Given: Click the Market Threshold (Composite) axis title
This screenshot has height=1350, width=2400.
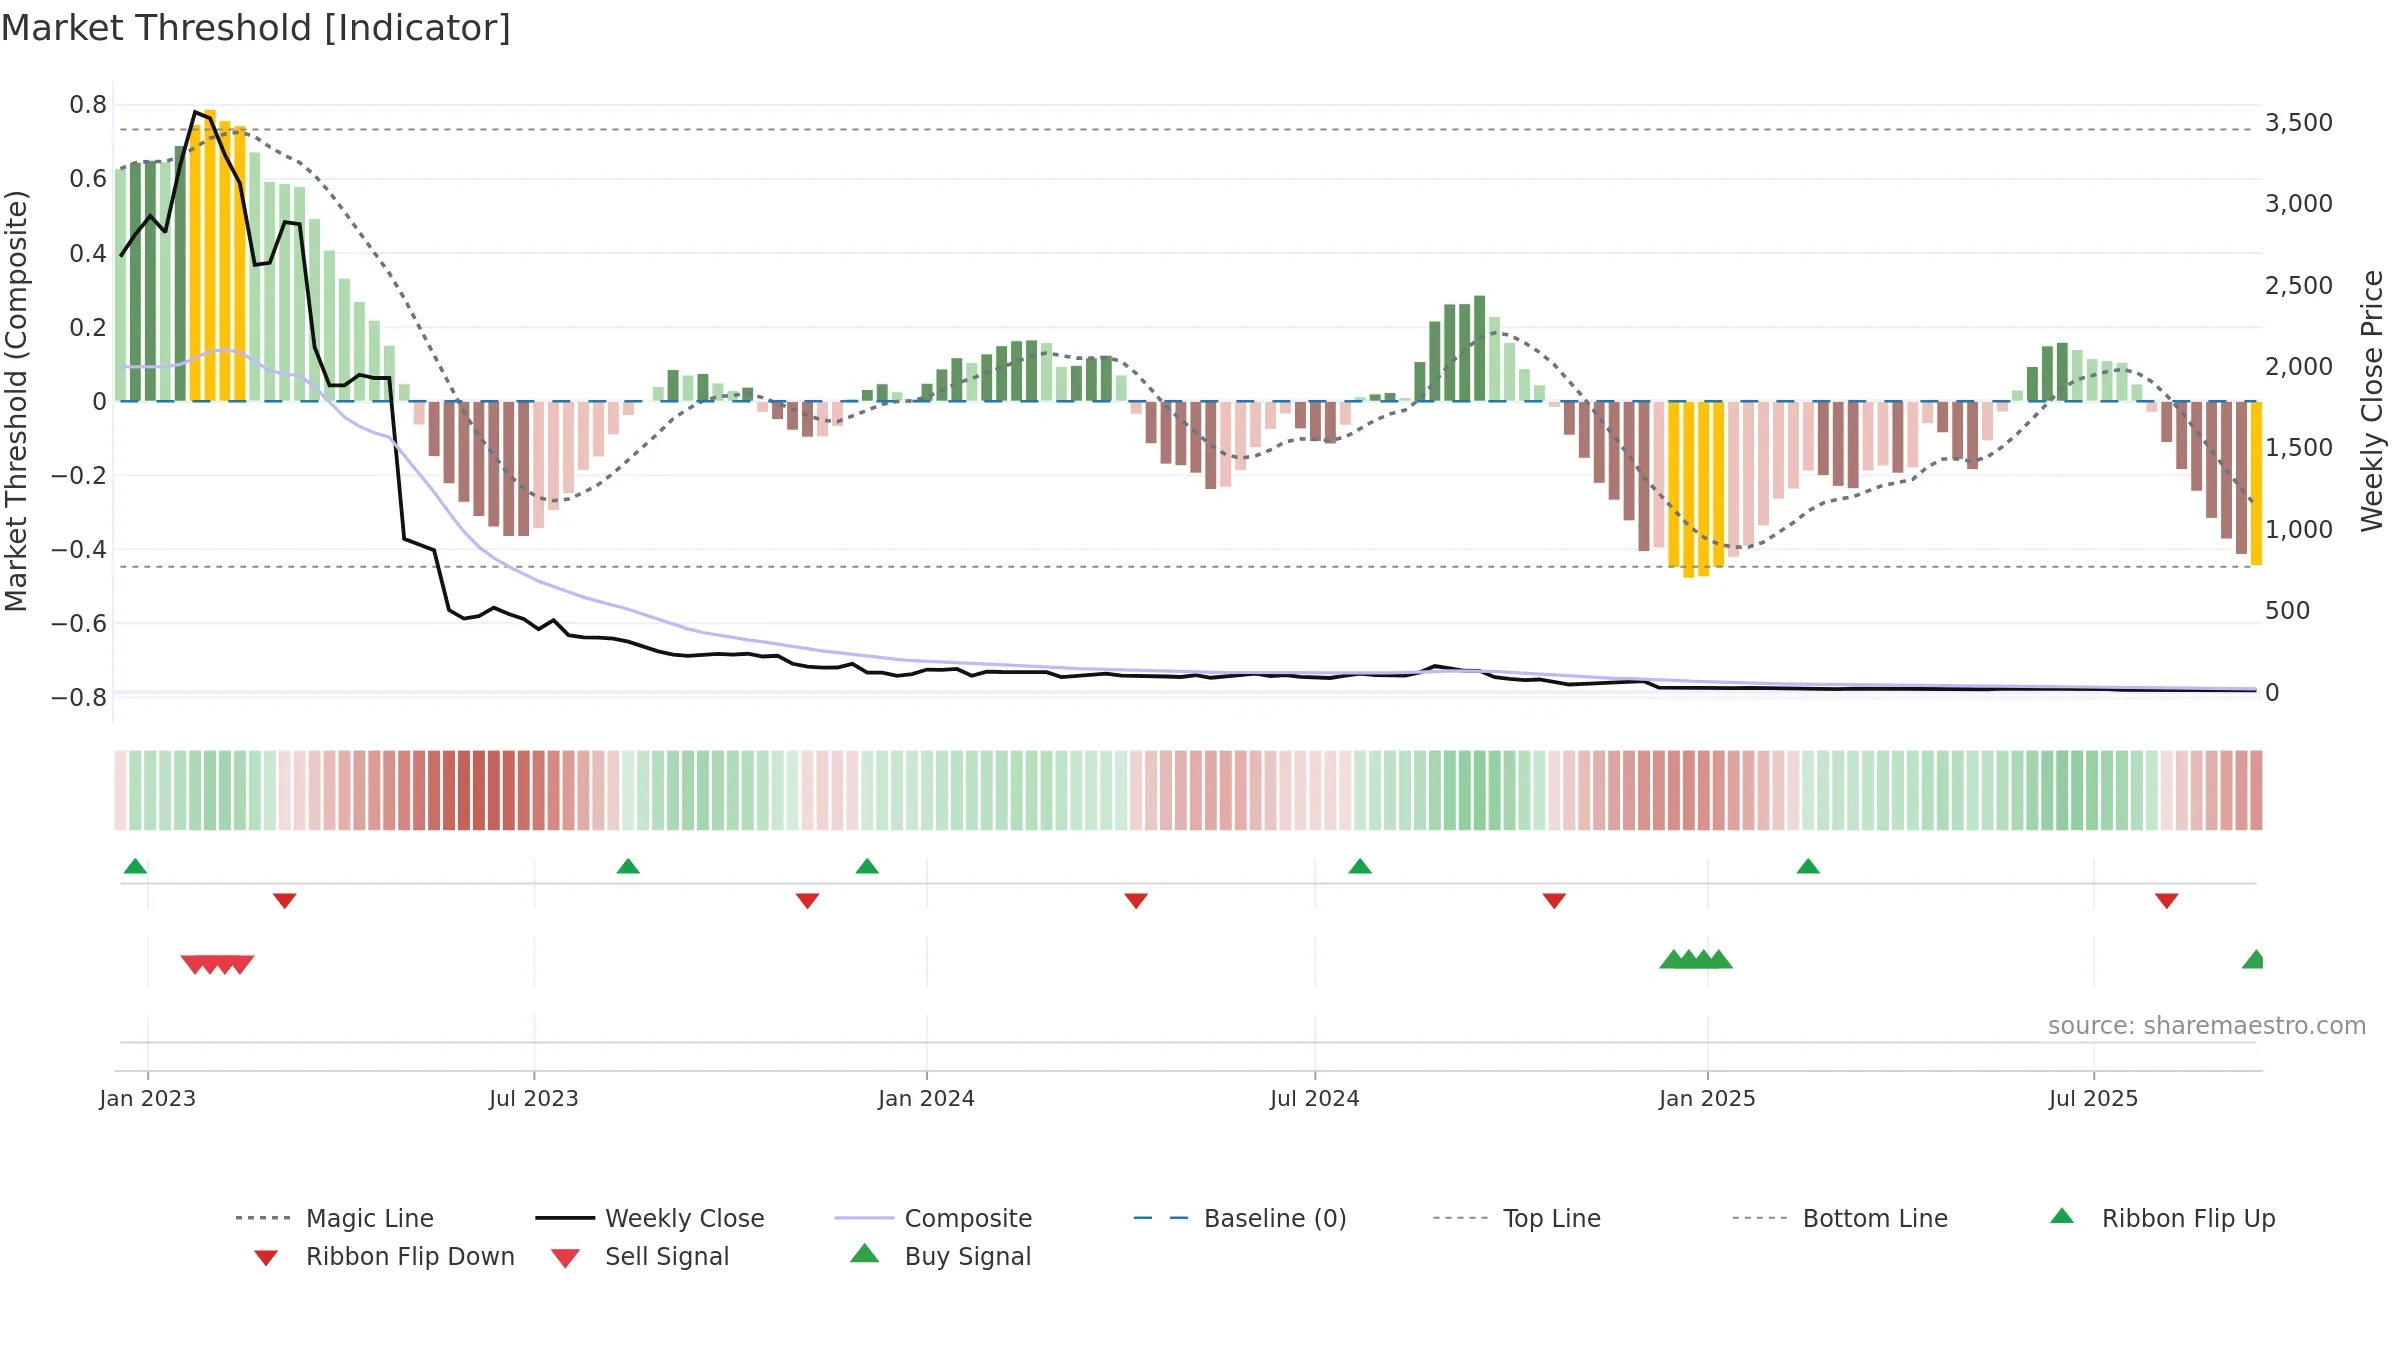Looking at the screenshot, I should point(16,401).
